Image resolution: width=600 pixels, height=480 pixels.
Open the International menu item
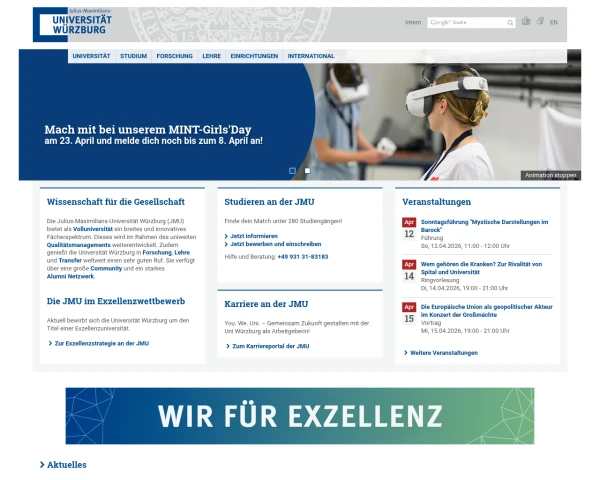tap(311, 56)
